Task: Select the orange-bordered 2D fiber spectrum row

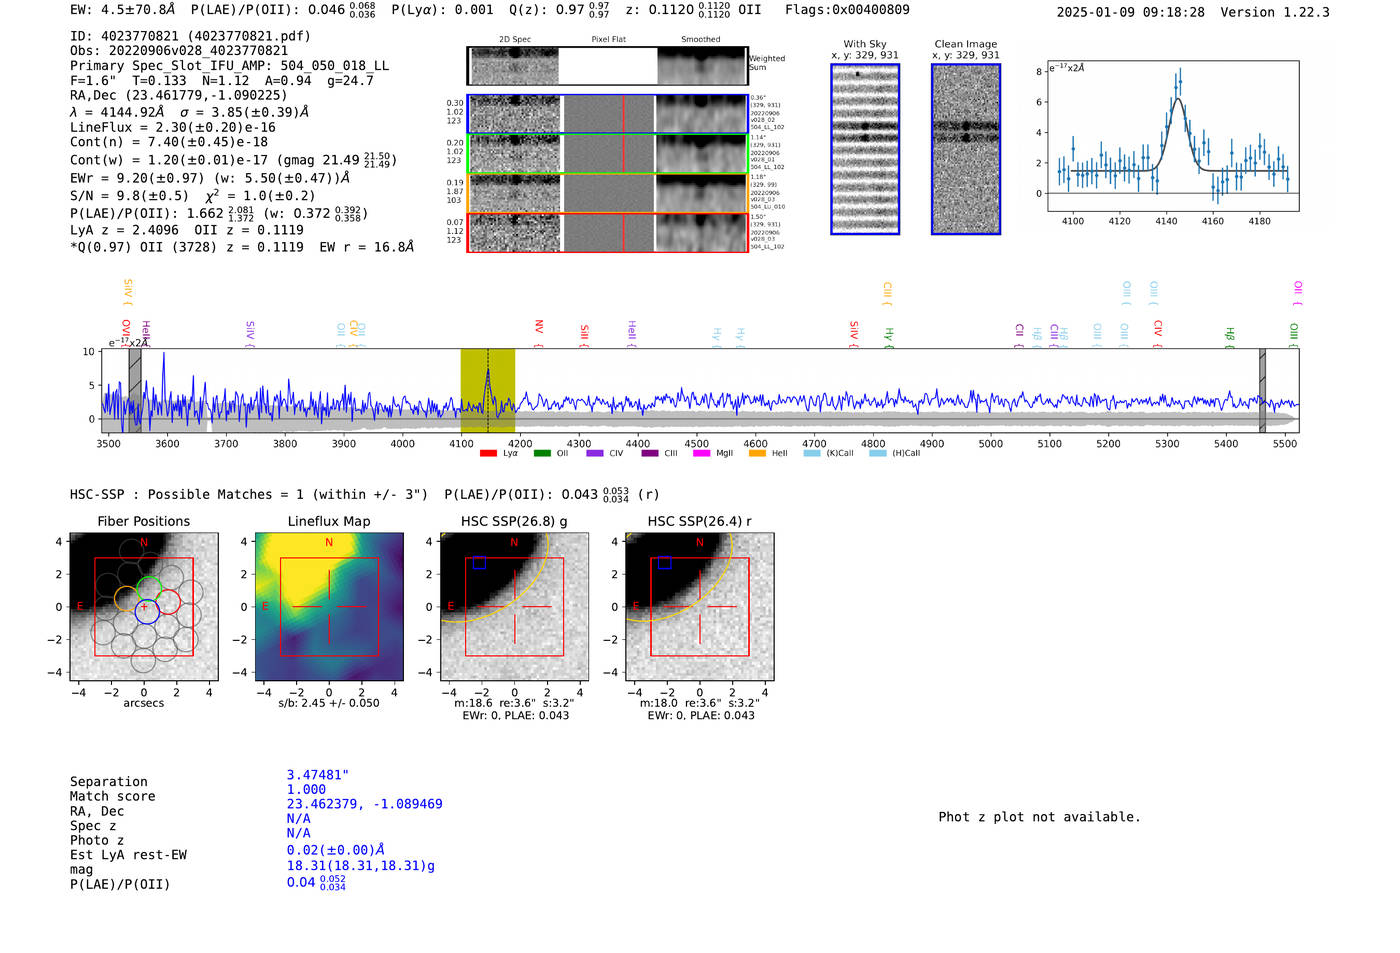Action: pyautogui.click(x=607, y=193)
